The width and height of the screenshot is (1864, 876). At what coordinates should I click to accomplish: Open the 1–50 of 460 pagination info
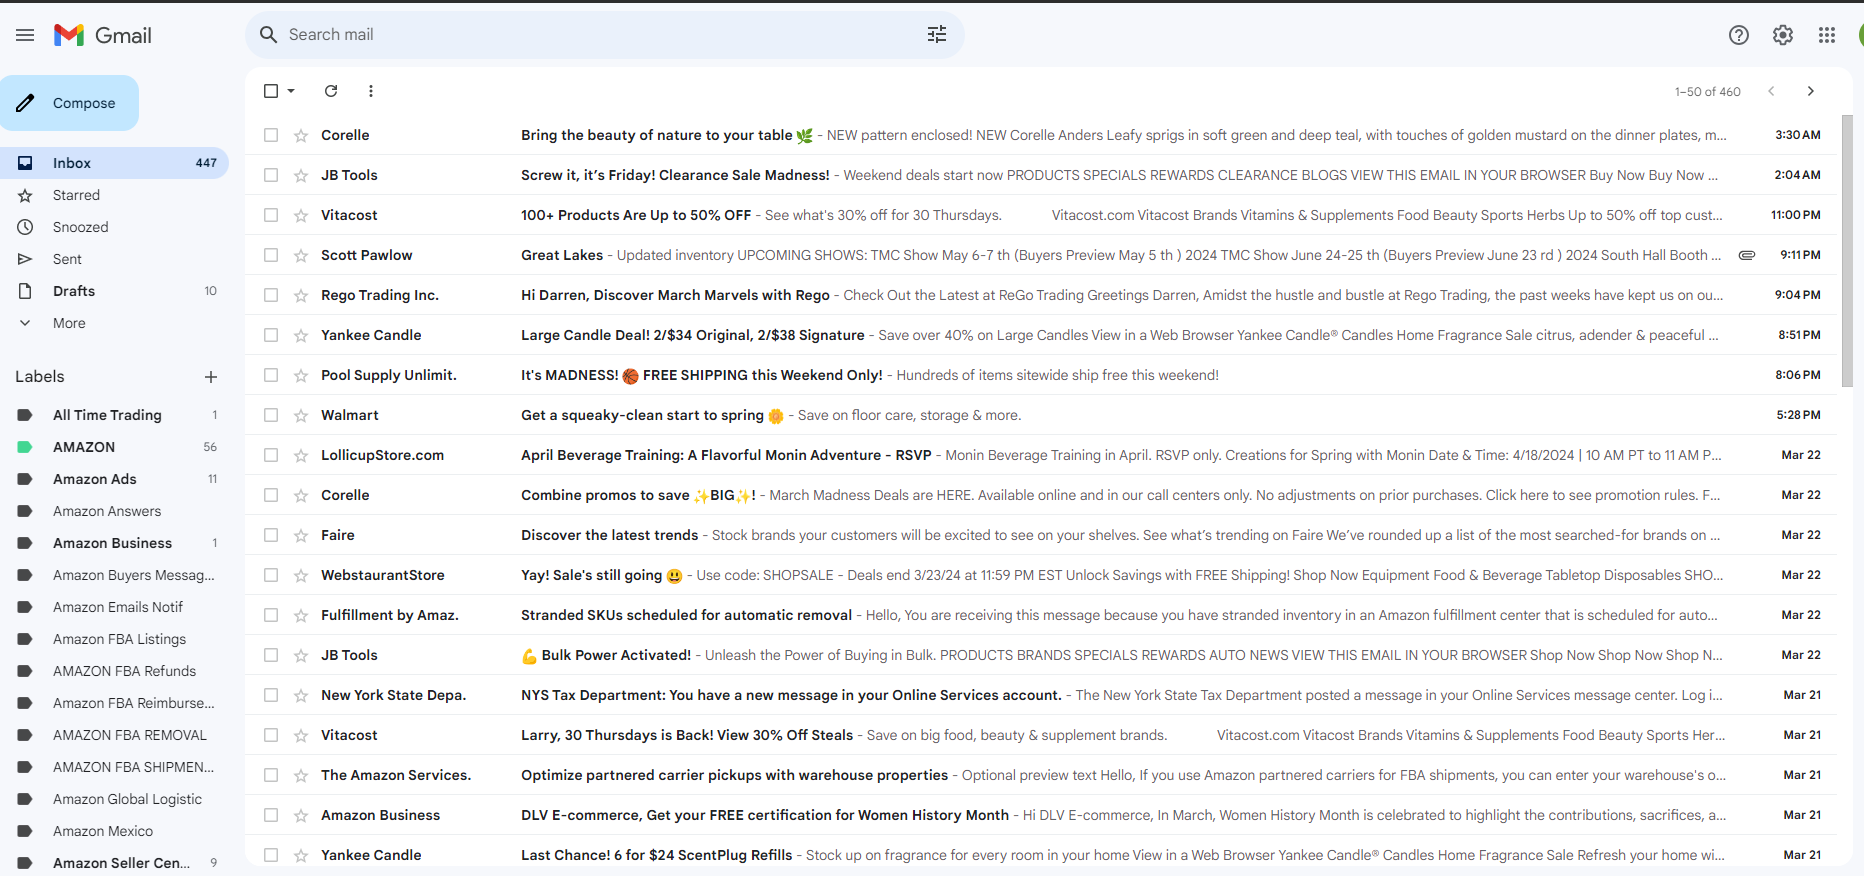pyautogui.click(x=1708, y=91)
